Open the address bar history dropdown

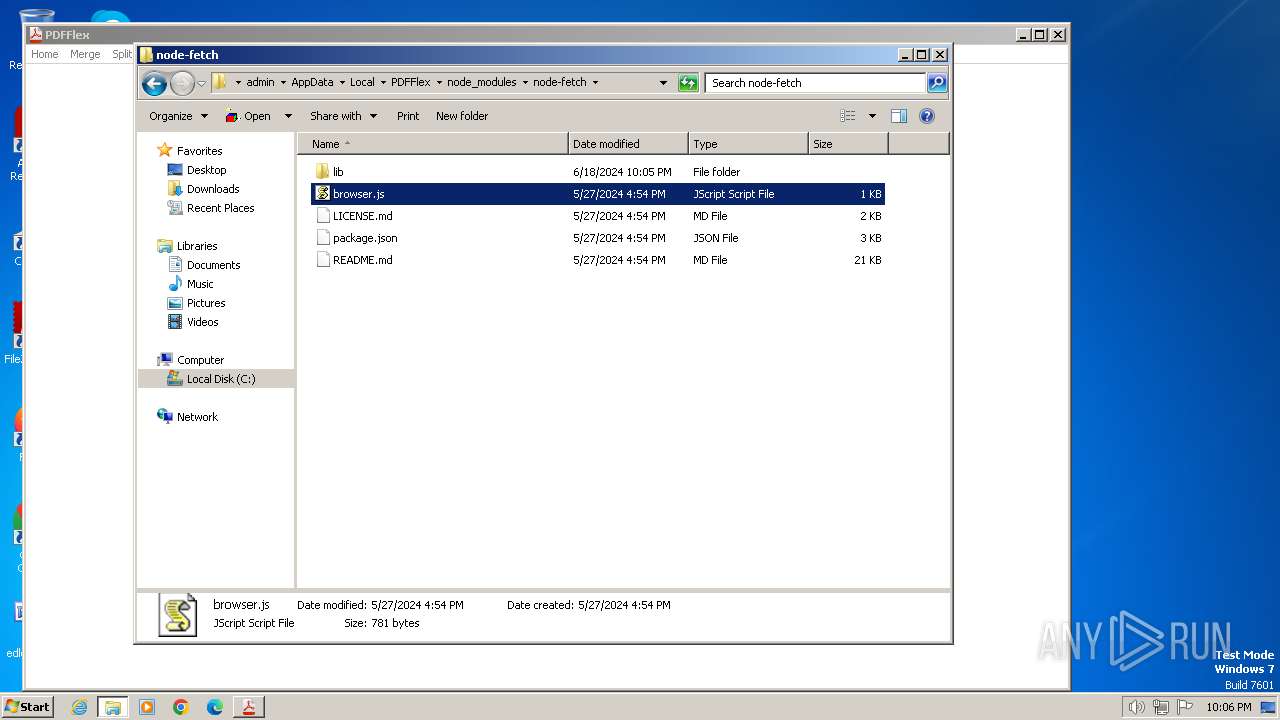coord(663,83)
